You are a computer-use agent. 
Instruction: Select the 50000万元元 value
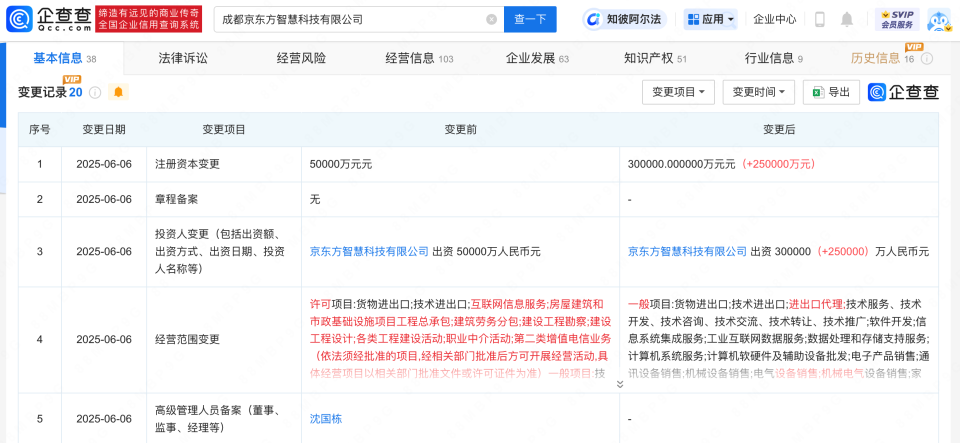(x=341, y=165)
